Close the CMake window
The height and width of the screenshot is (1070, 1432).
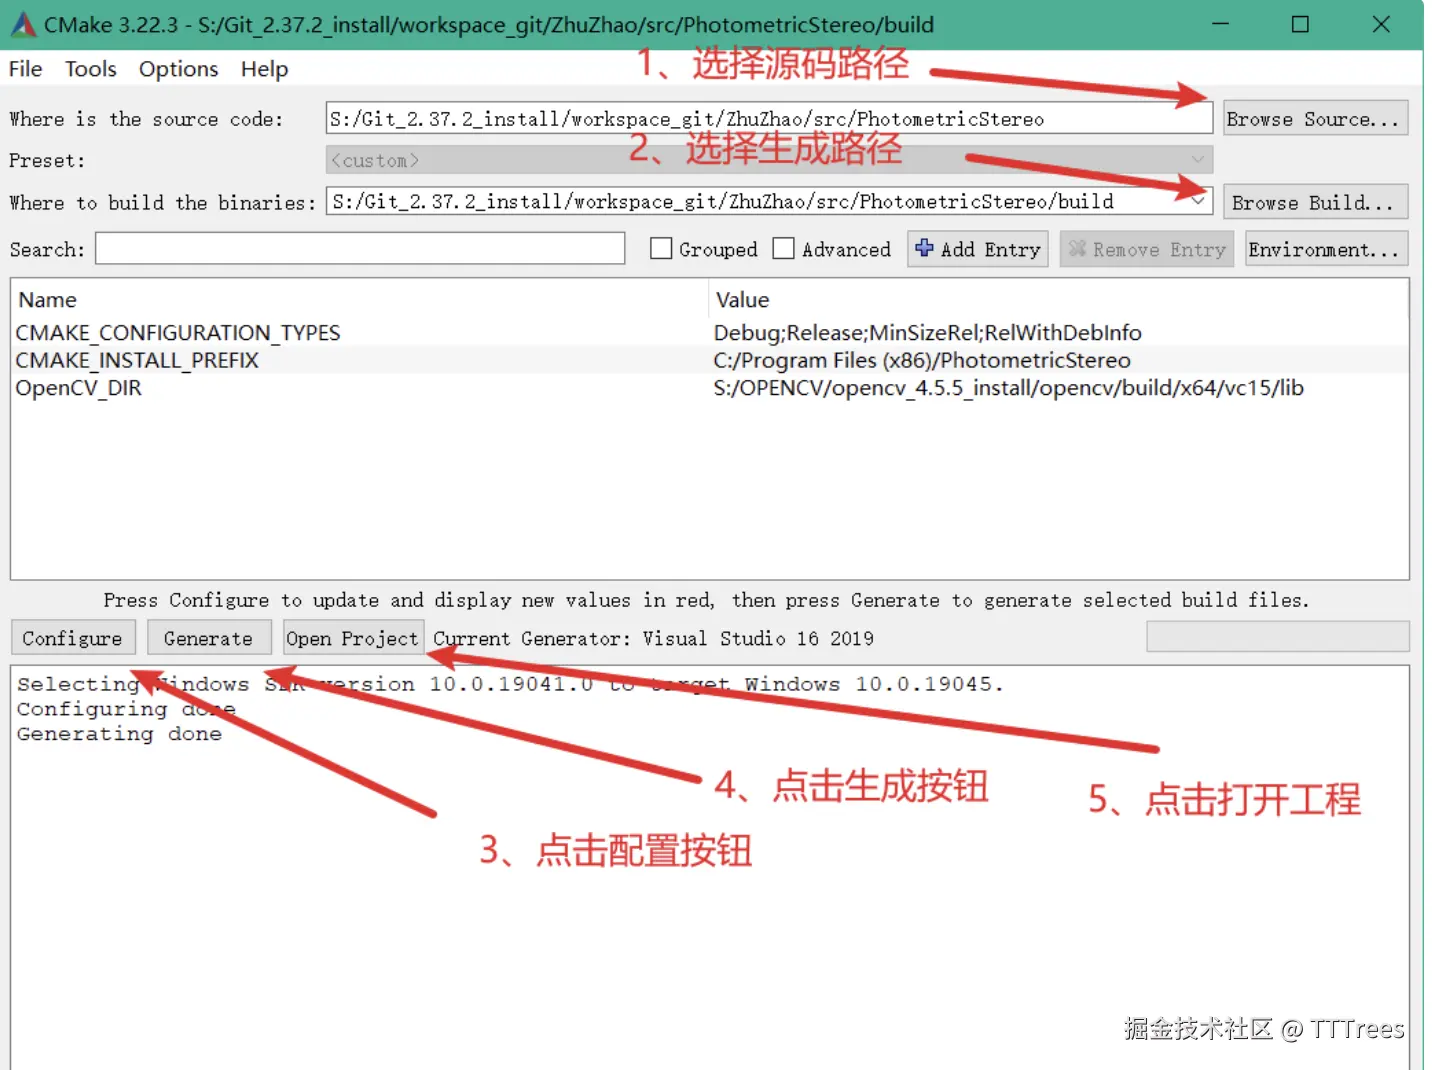[x=1381, y=24]
